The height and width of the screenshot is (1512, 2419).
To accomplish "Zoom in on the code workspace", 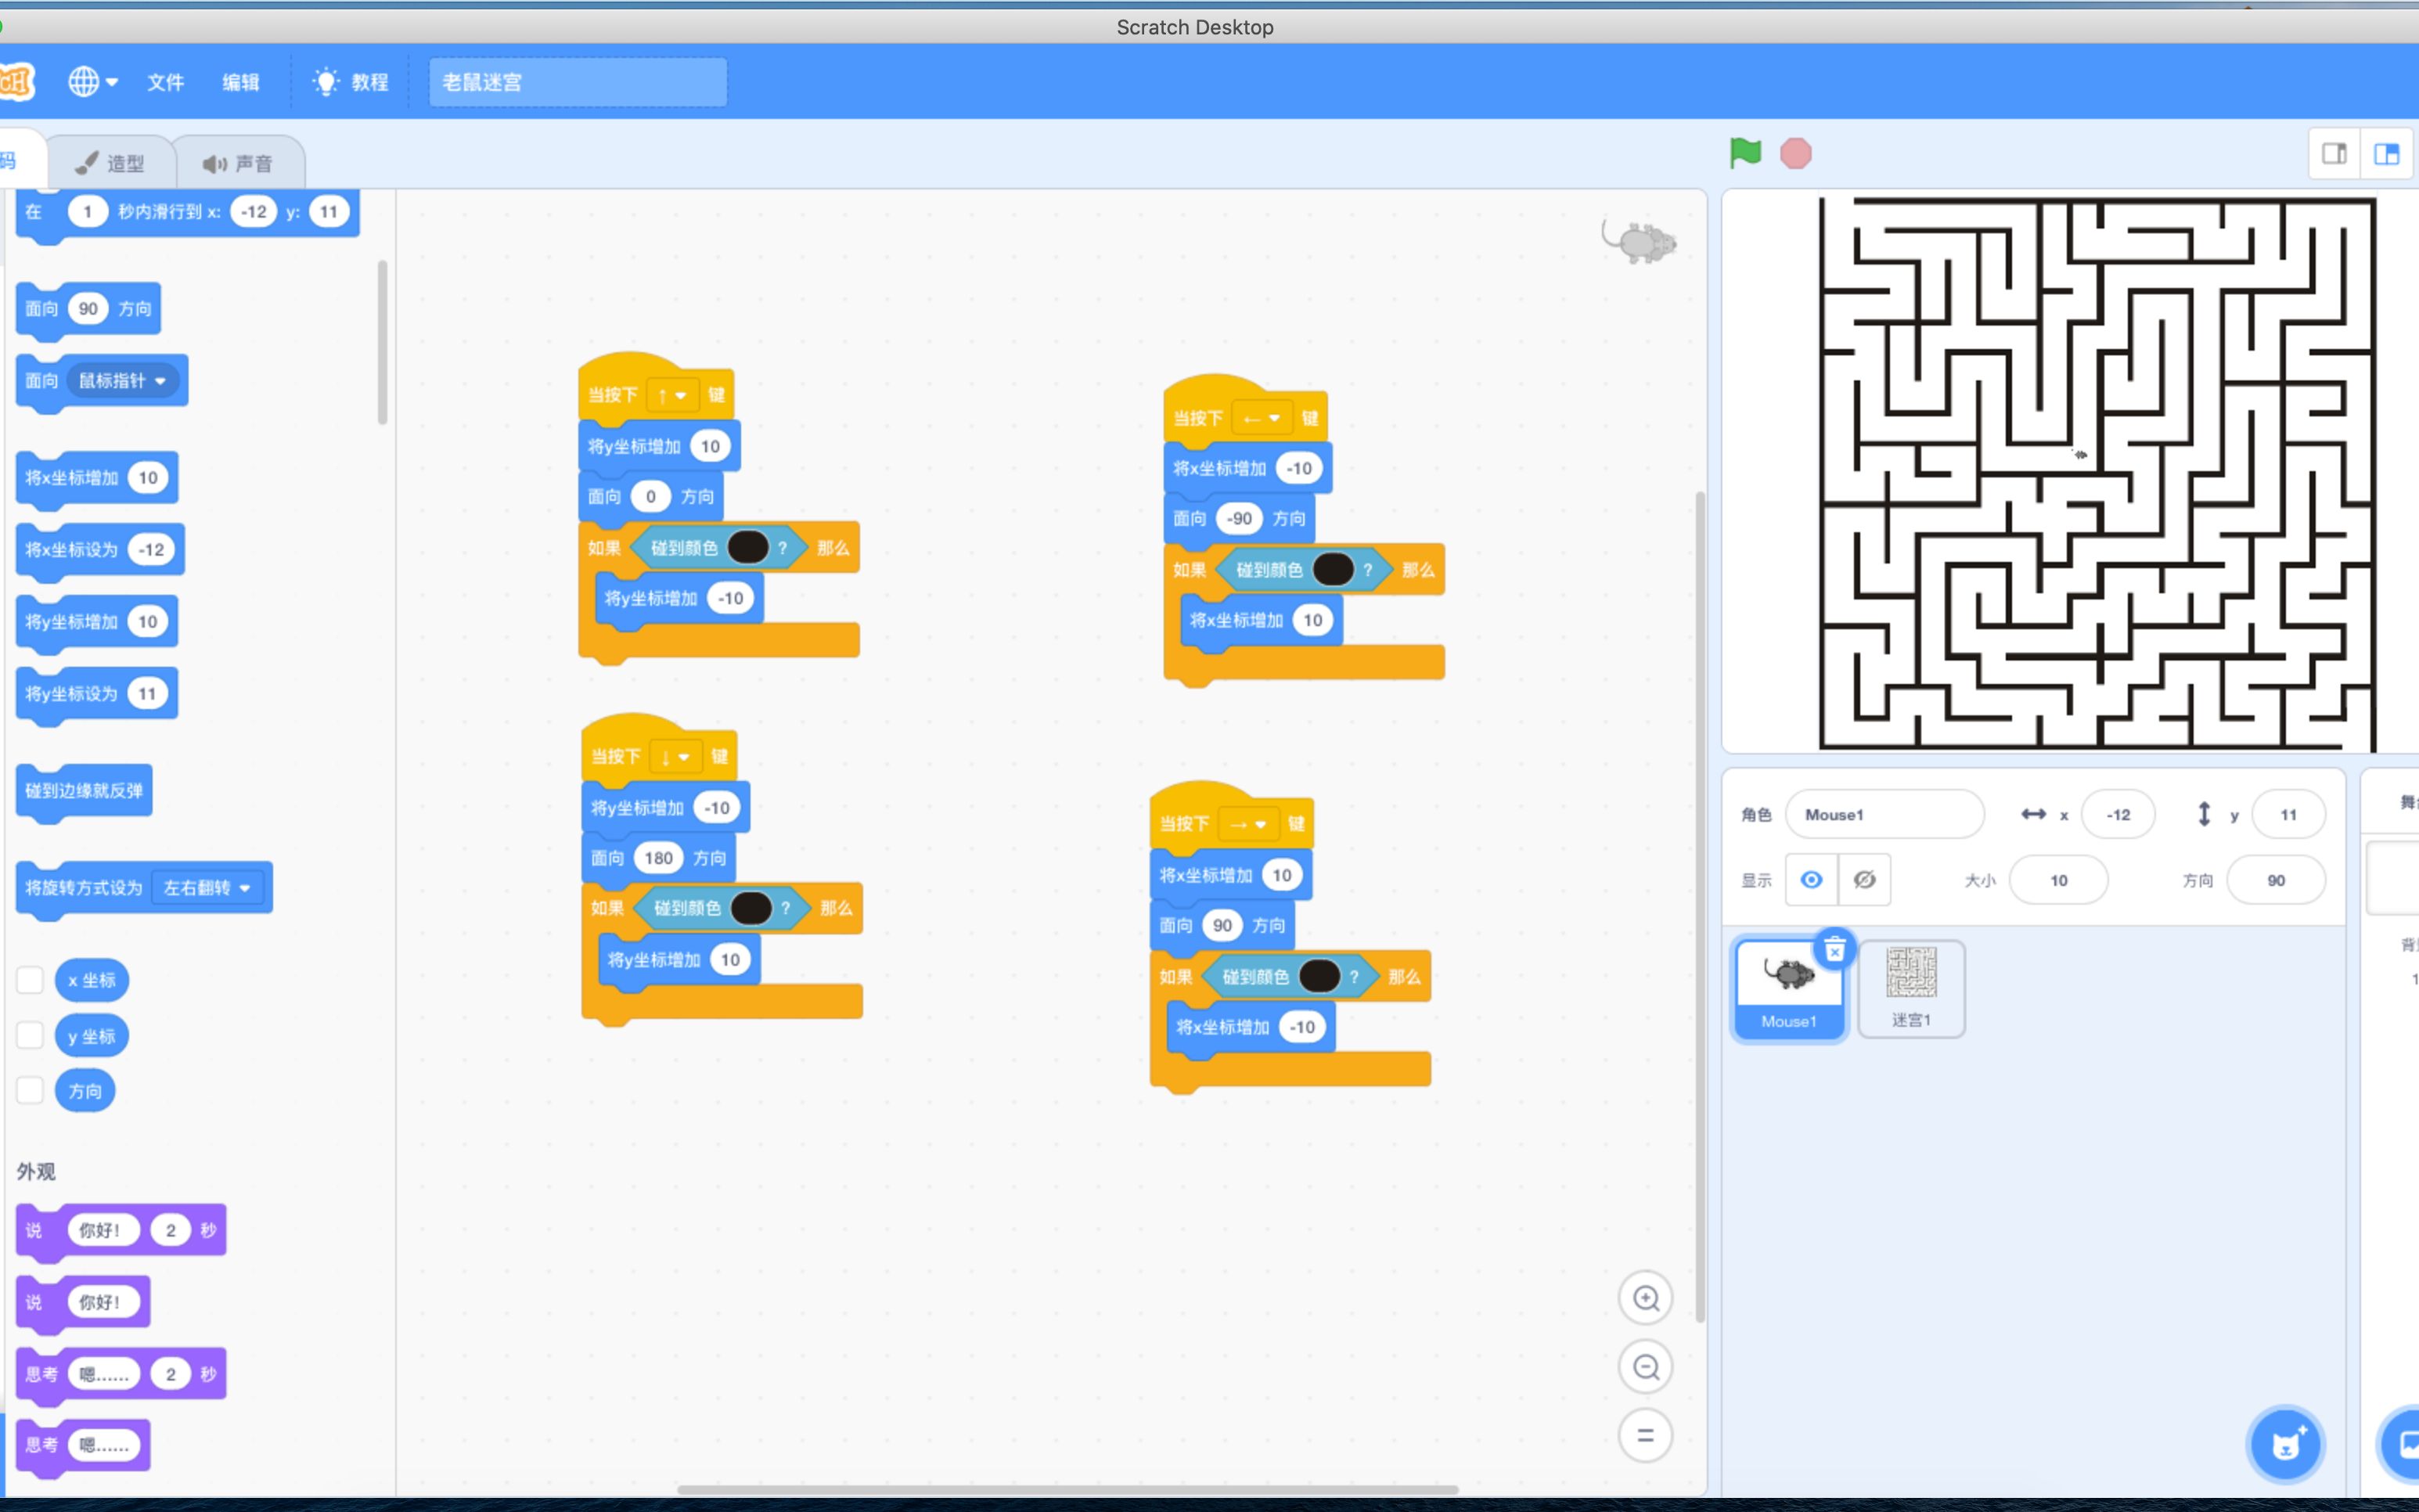I will point(1645,1298).
